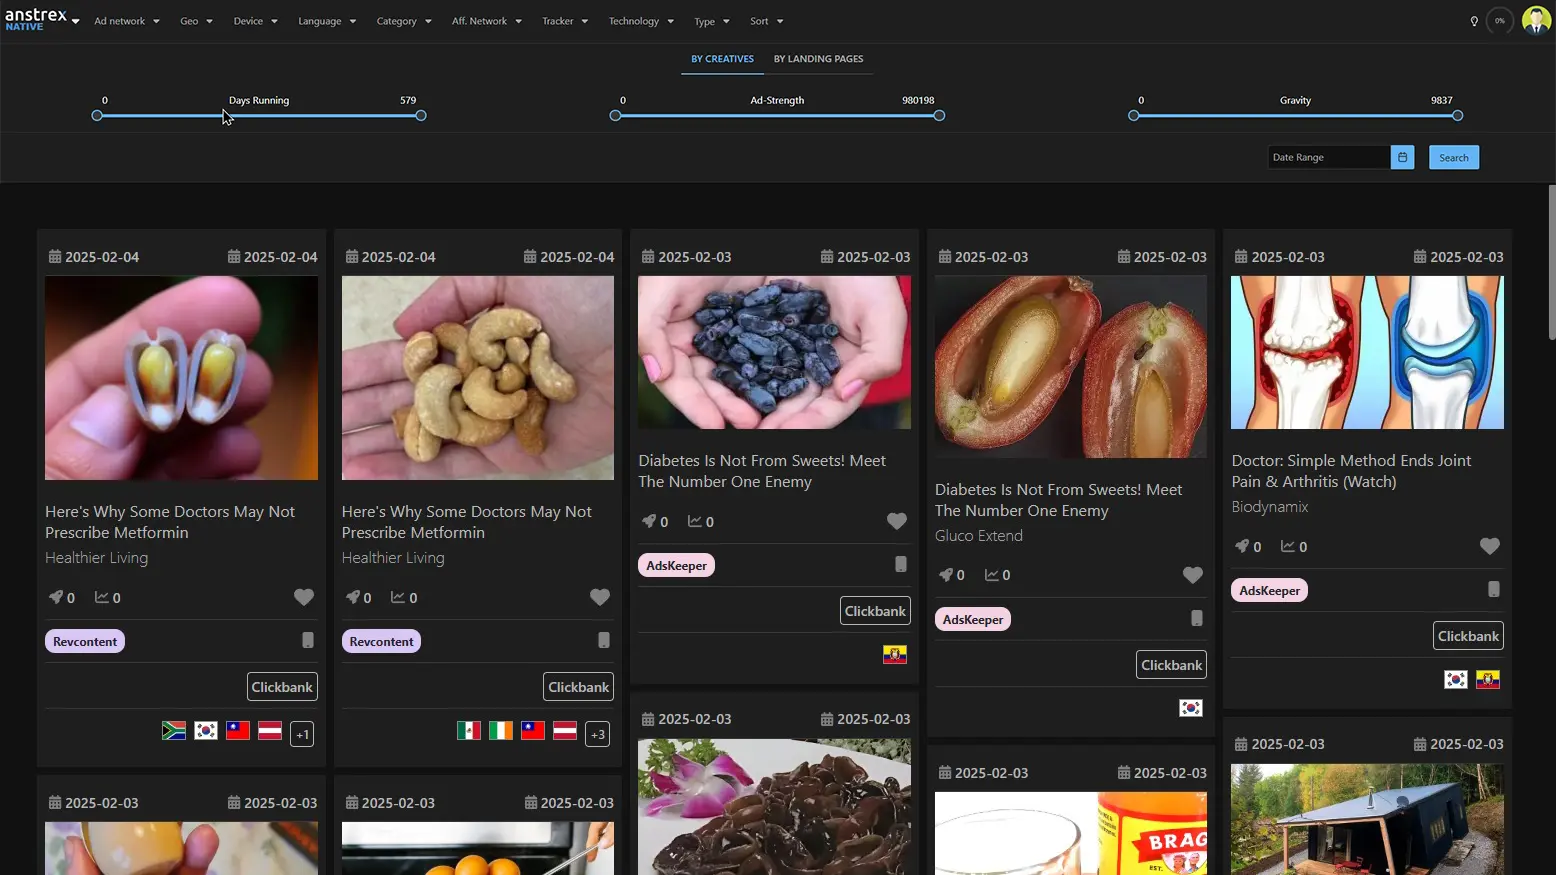Toggle the heart on the Gluco Extend diabetes ad
Image resolution: width=1556 pixels, height=875 pixels.
[1192, 575]
